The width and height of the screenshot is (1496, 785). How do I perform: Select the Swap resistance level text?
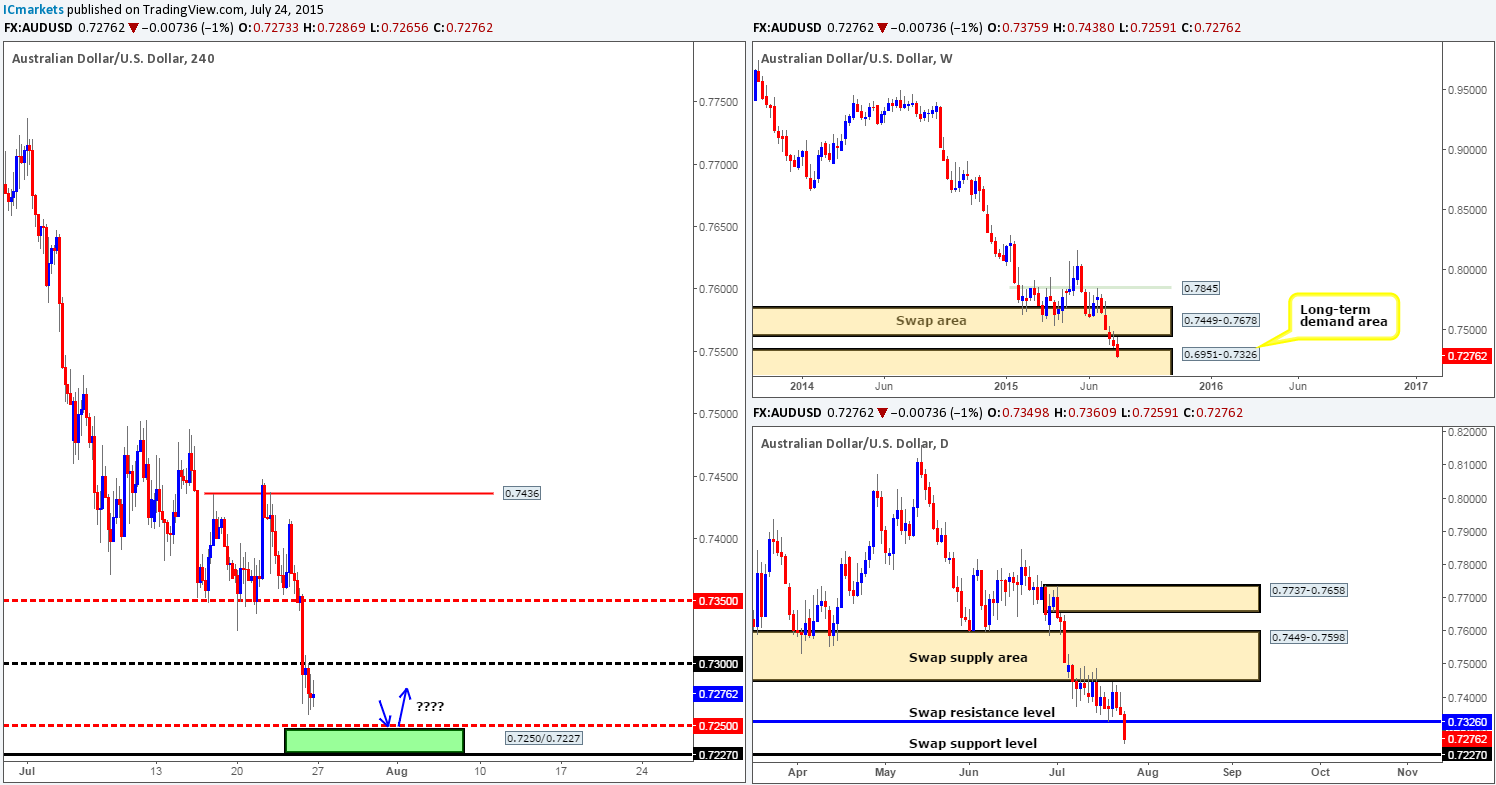tap(981, 712)
